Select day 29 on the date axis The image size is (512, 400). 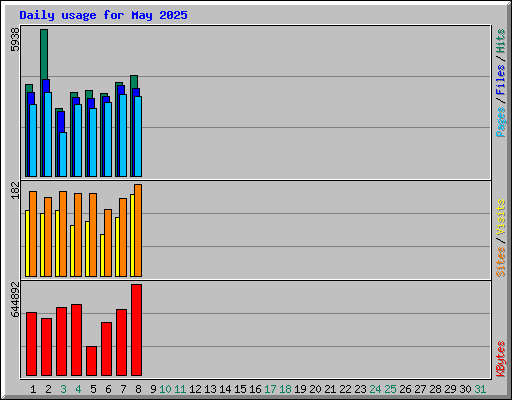point(451,389)
